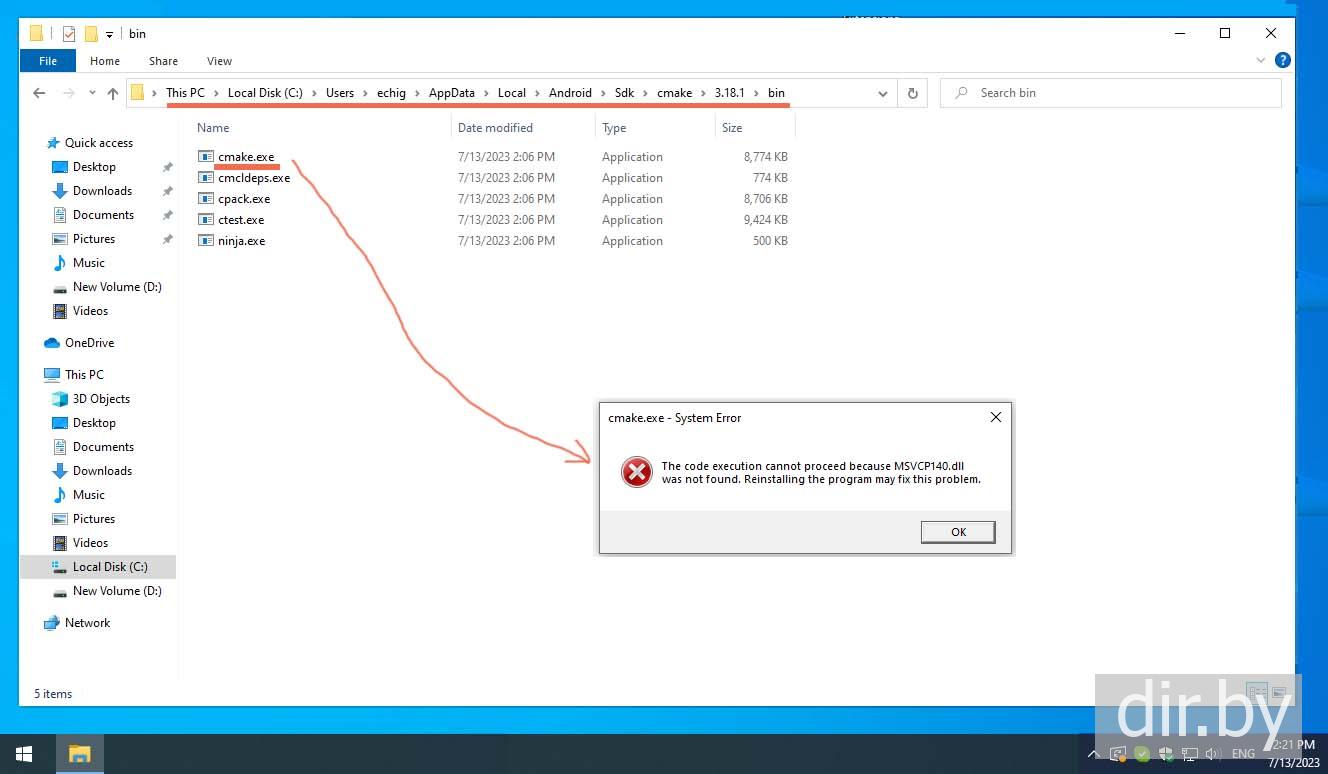Viewport: 1328px width, 774px height.
Task: Click the Network icon in the sidebar
Action: [52, 623]
